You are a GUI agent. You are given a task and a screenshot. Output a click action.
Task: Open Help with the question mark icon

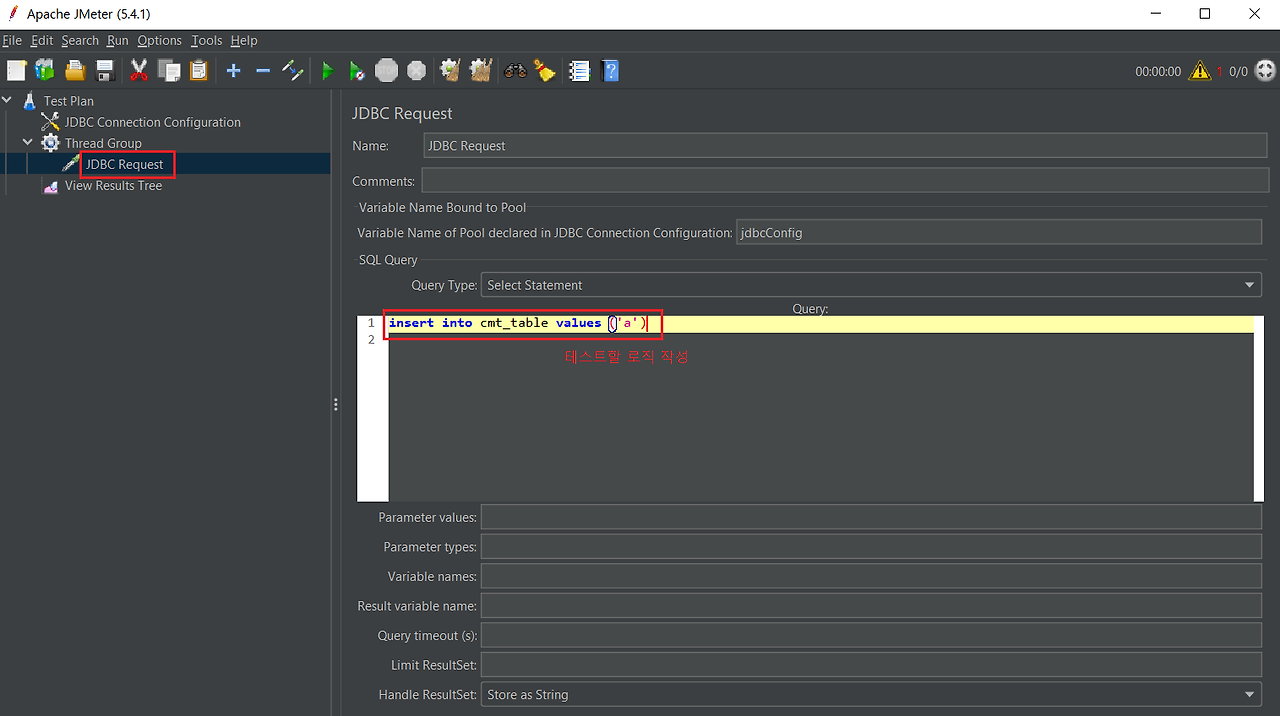click(610, 71)
